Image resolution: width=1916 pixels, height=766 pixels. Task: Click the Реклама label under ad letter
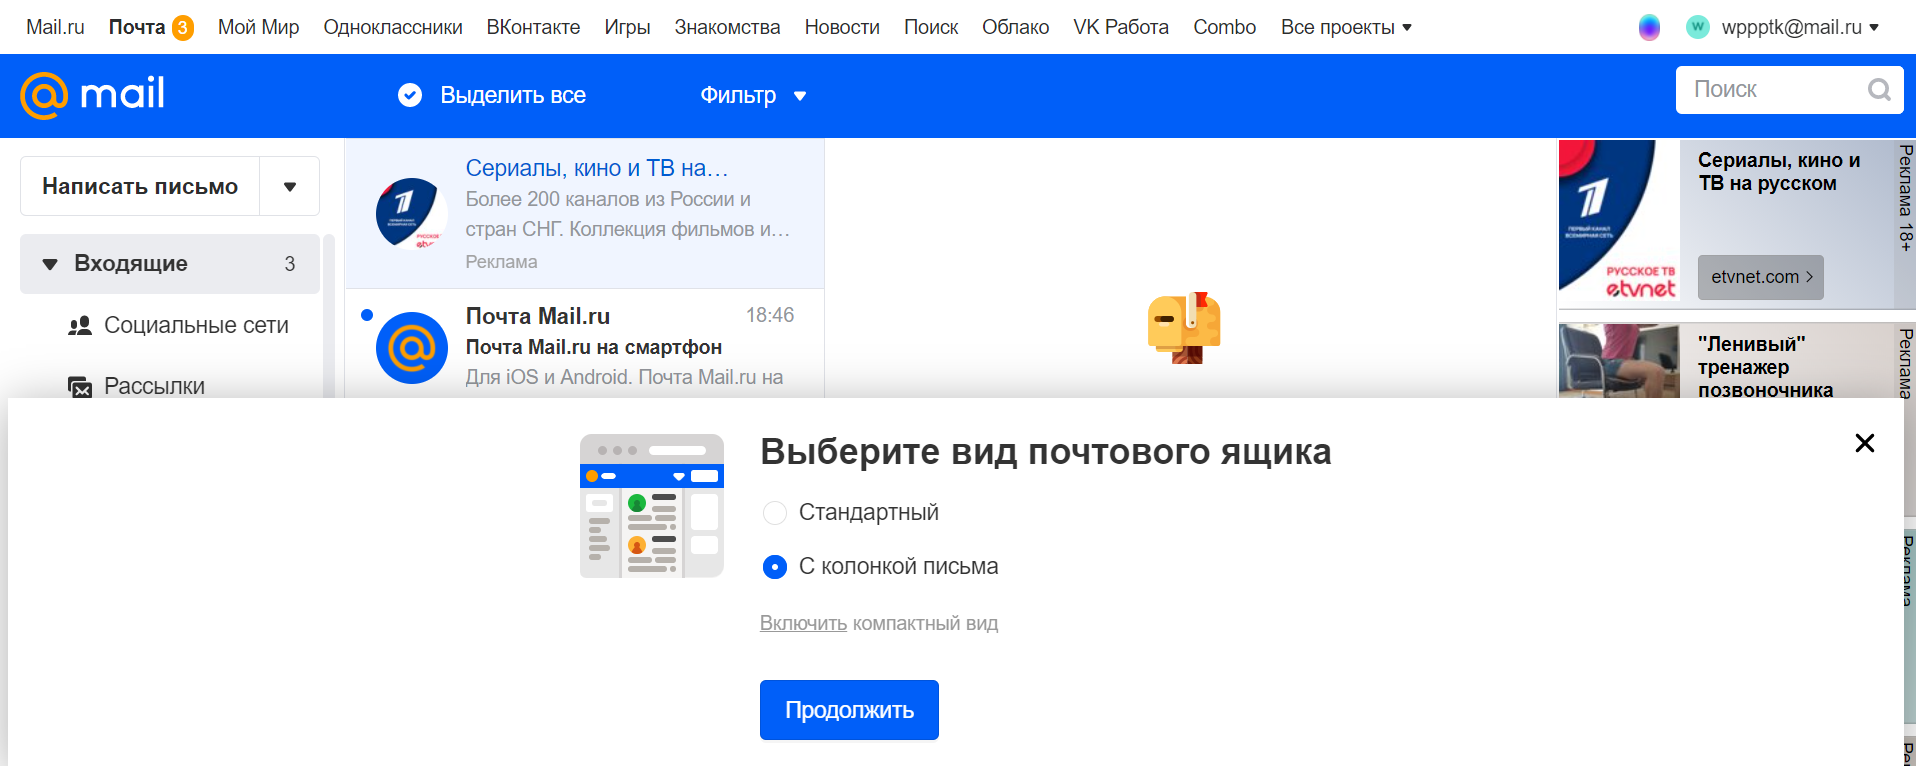click(501, 262)
